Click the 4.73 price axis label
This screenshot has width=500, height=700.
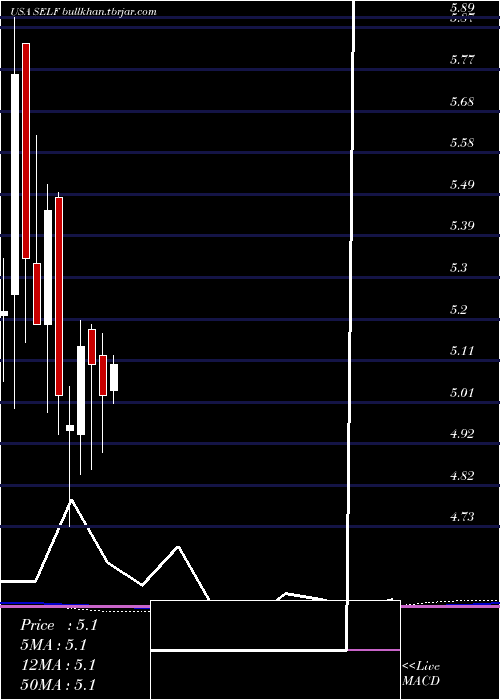[x=462, y=517]
